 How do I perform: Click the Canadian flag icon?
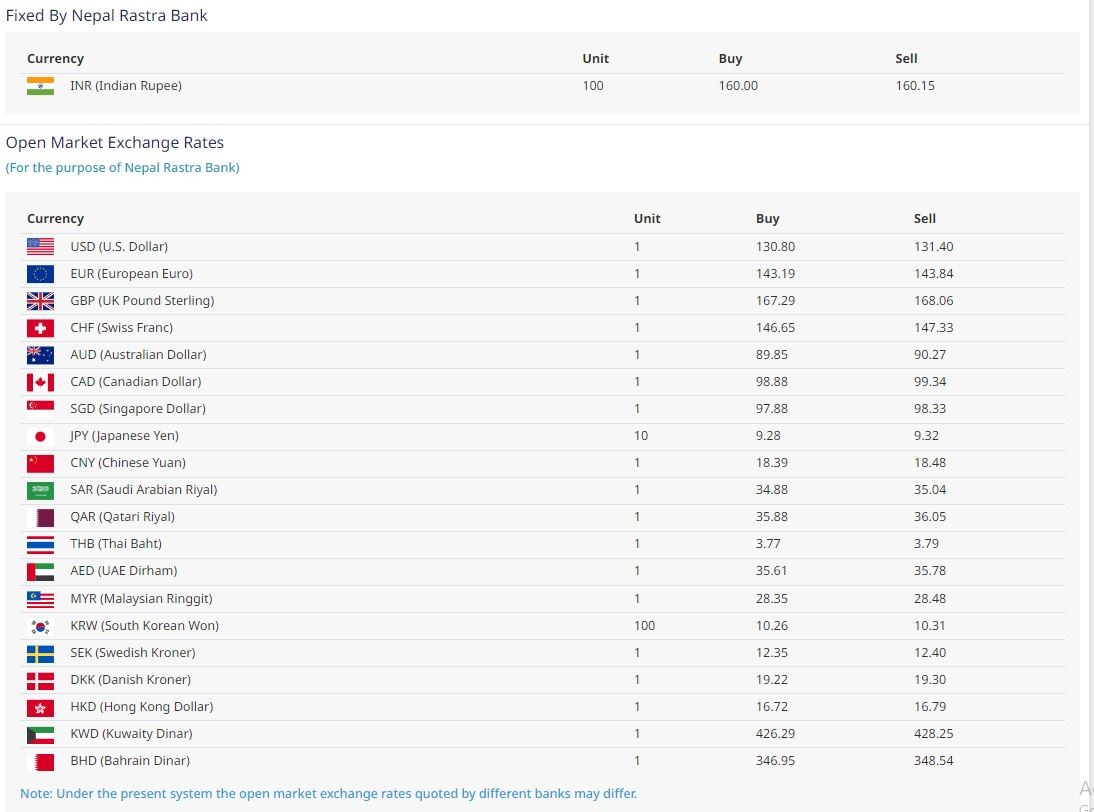tap(40, 381)
